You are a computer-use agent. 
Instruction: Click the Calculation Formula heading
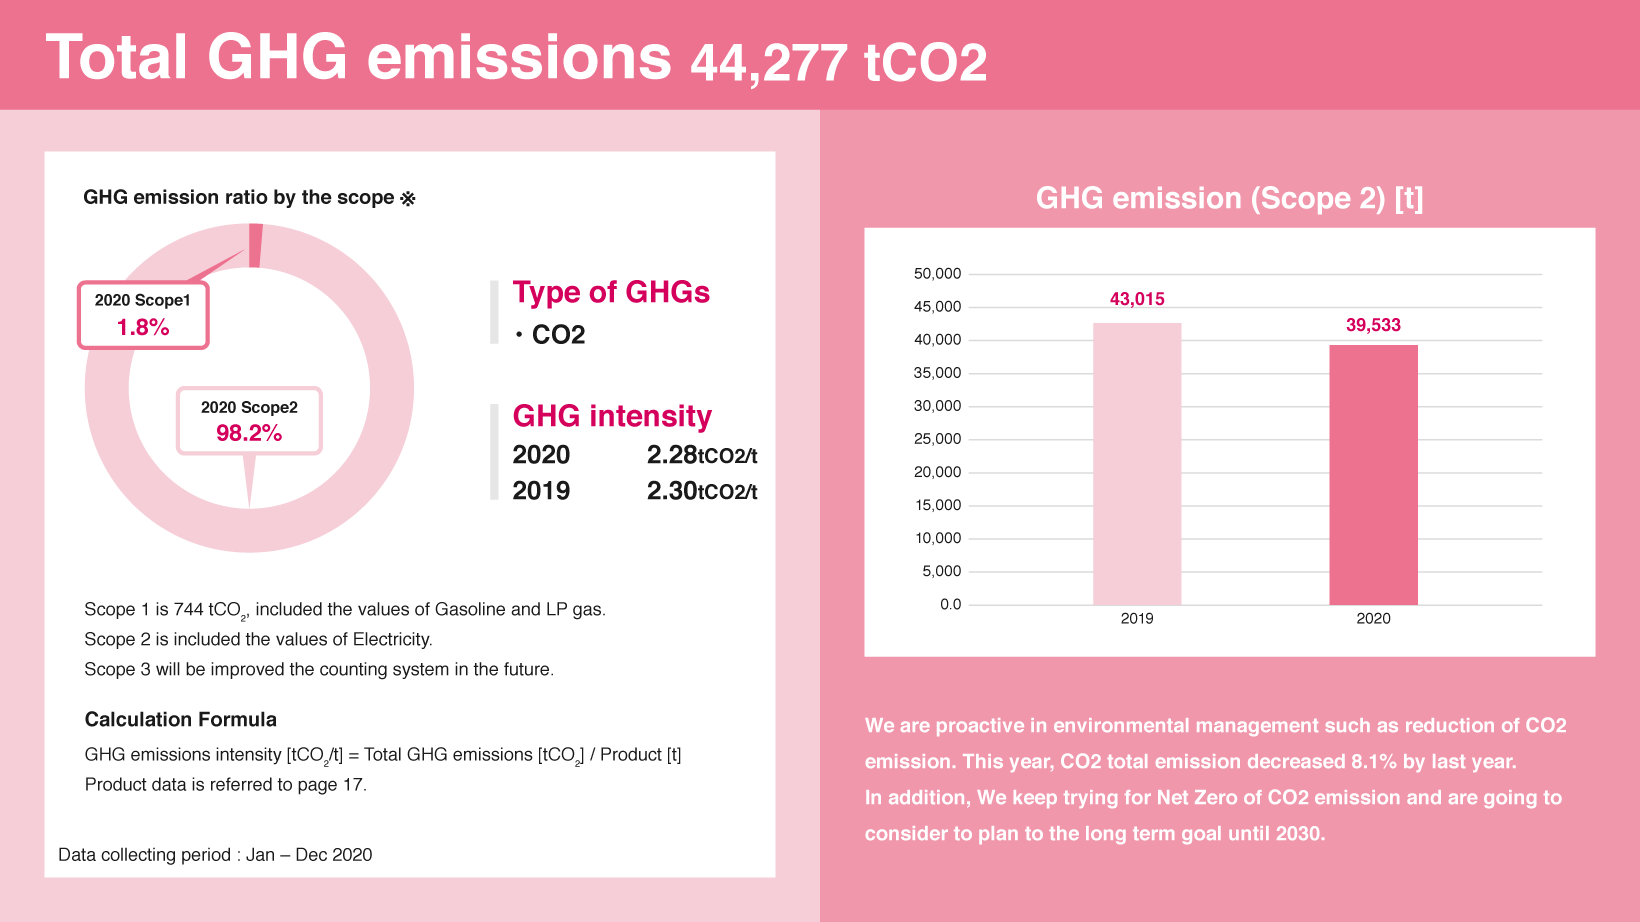[181, 719]
